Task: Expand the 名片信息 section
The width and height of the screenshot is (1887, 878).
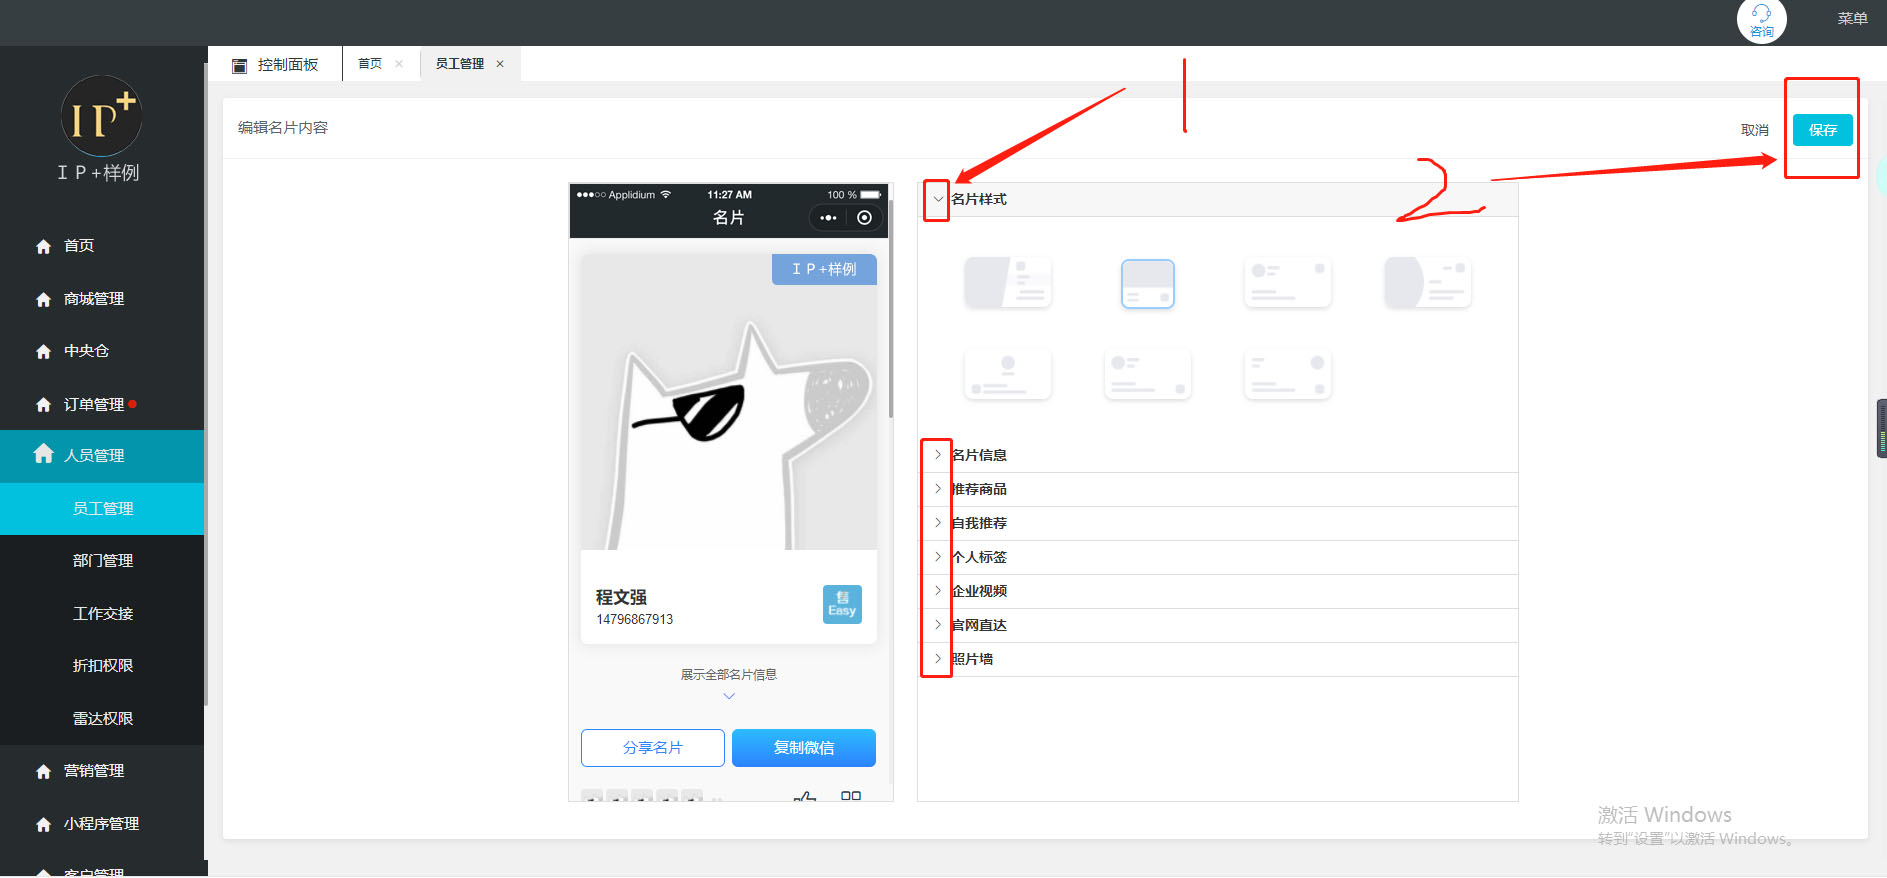Action: [937, 455]
